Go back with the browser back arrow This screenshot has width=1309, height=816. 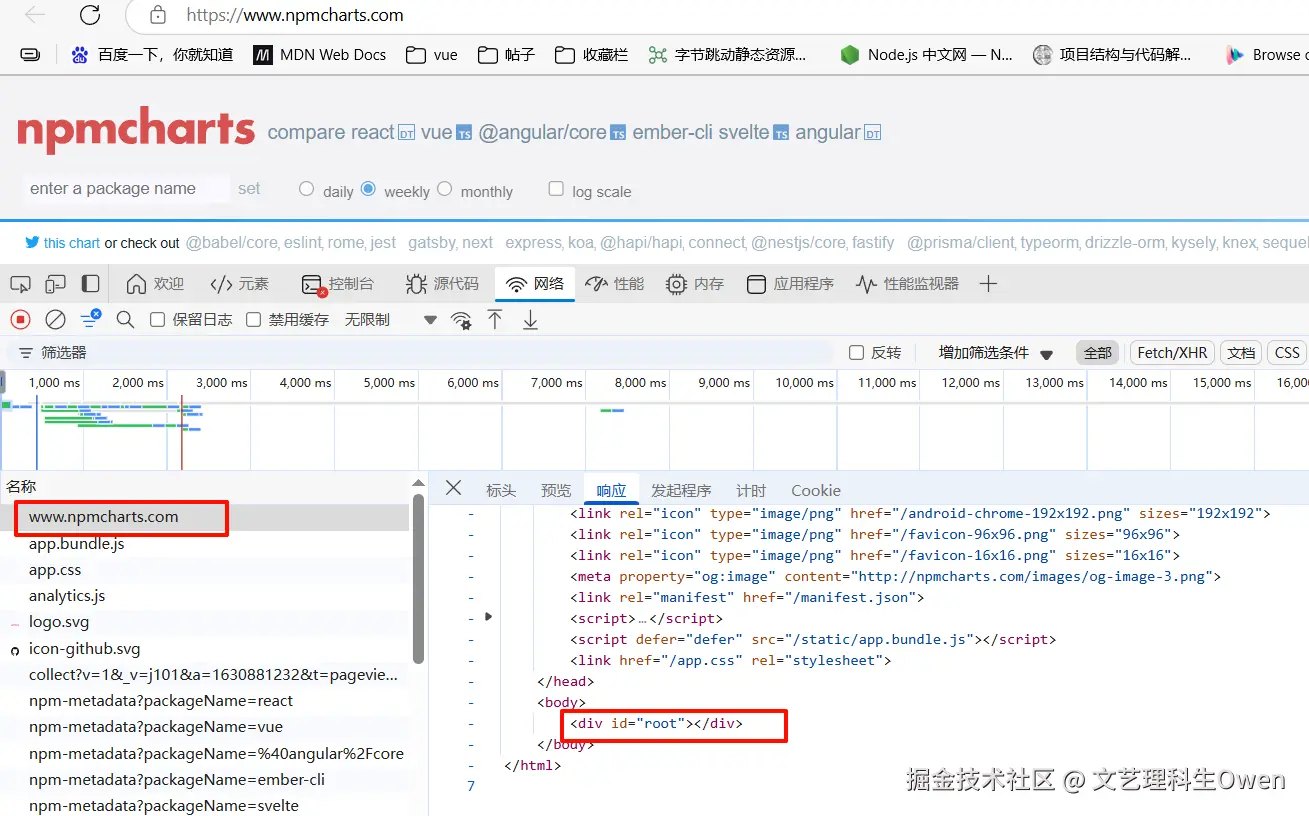point(34,15)
